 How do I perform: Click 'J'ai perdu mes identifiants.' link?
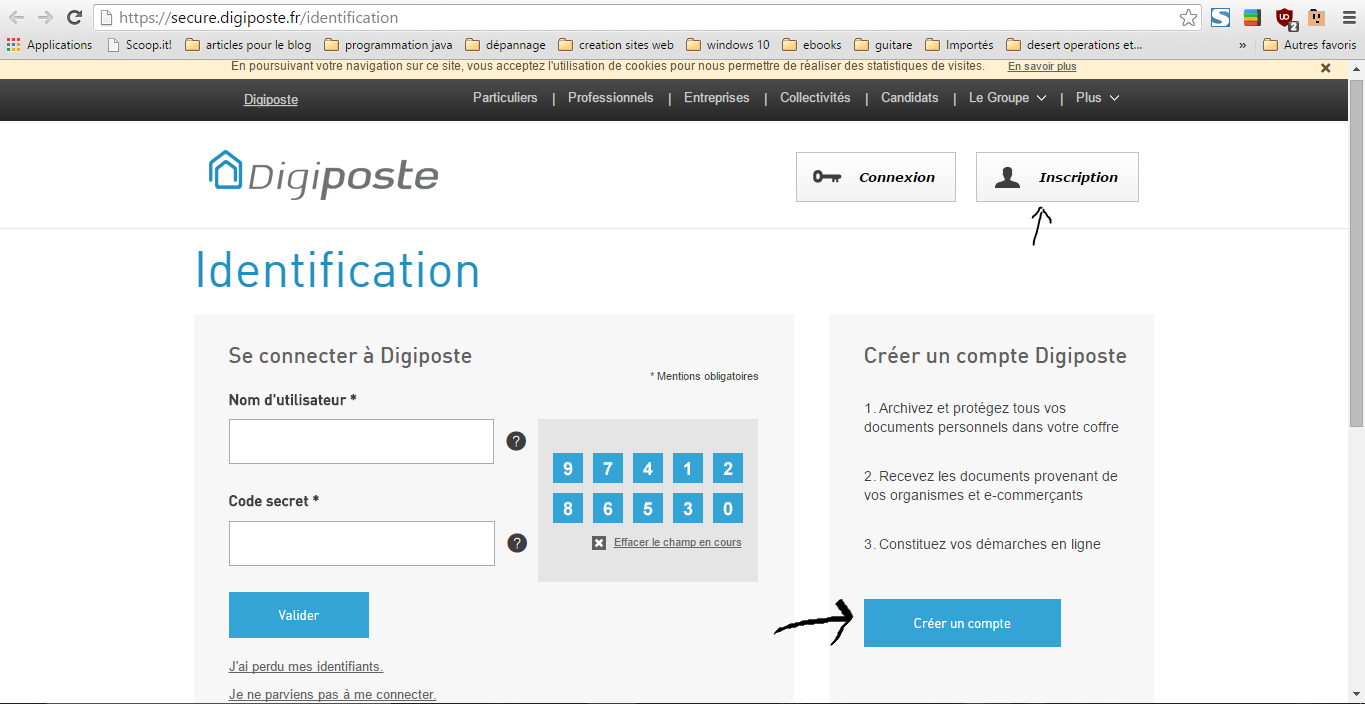(x=306, y=666)
